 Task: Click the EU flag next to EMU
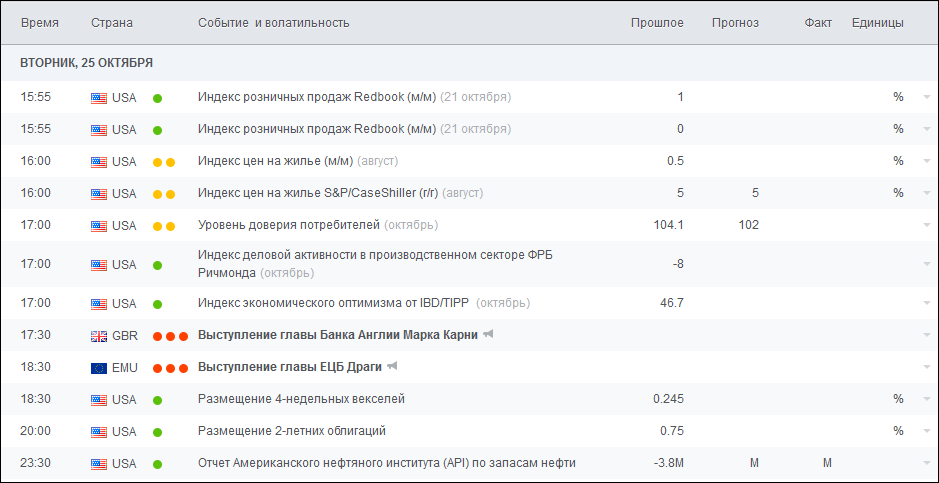click(x=98, y=367)
